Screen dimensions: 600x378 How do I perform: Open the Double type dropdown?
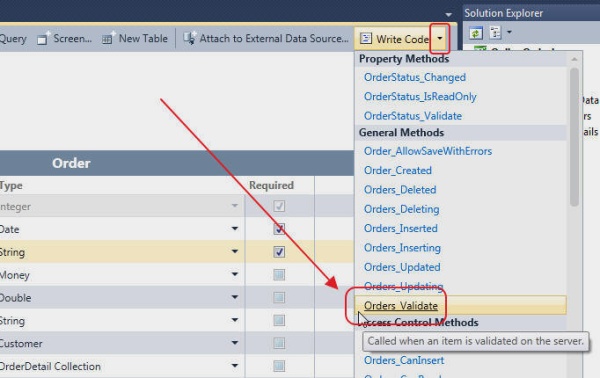tap(235, 297)
